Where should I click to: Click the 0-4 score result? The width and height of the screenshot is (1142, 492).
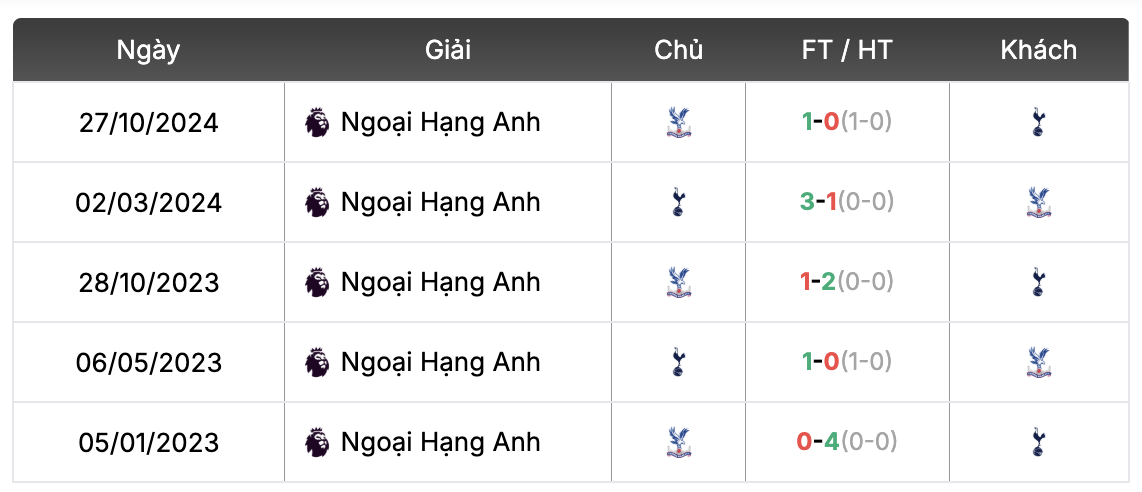coord(819,442)
